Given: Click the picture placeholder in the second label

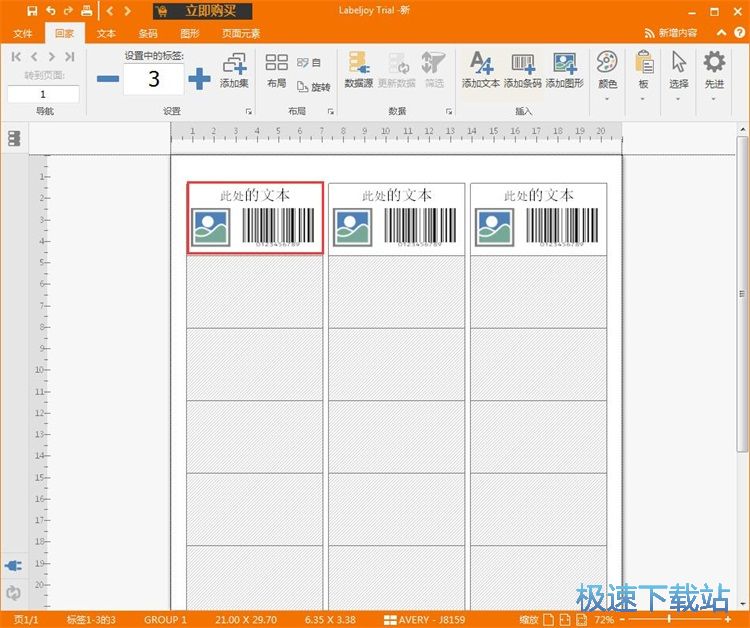Looking at the screenshot, I should (353, 227).
